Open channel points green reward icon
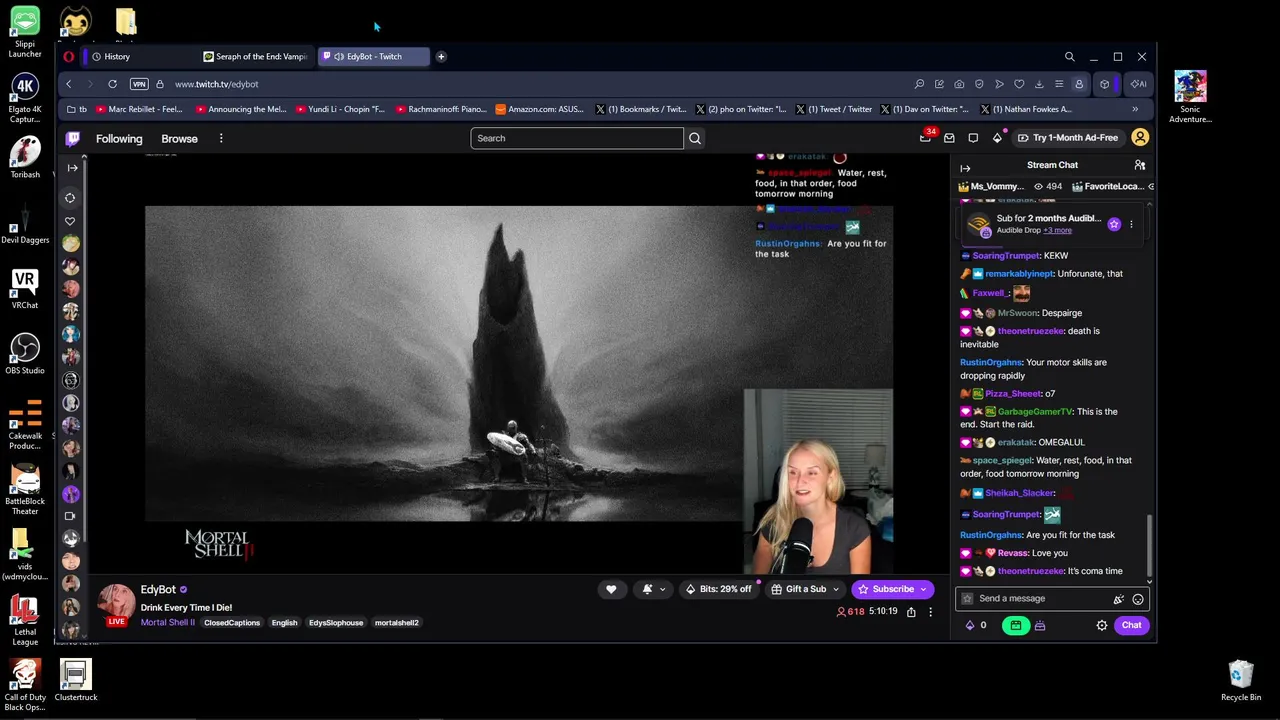This screenshot has height=720, width=1280. click(1016, 625)
